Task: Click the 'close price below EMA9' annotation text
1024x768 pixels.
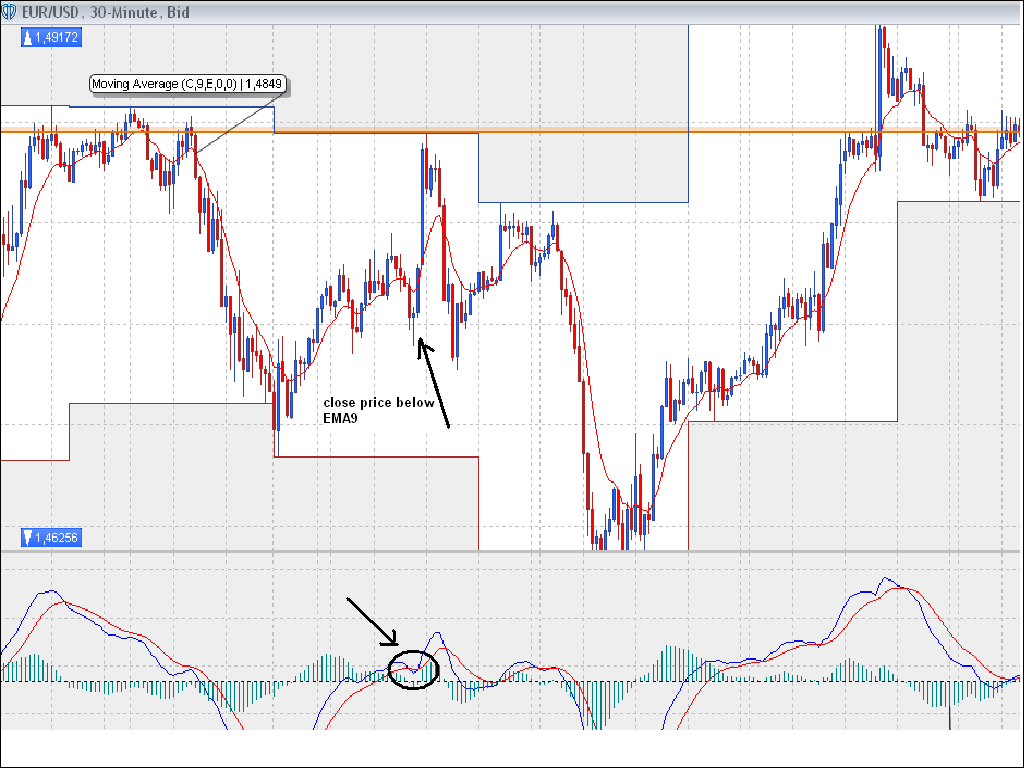Action: pyautogui.click(x=379, y=410)
